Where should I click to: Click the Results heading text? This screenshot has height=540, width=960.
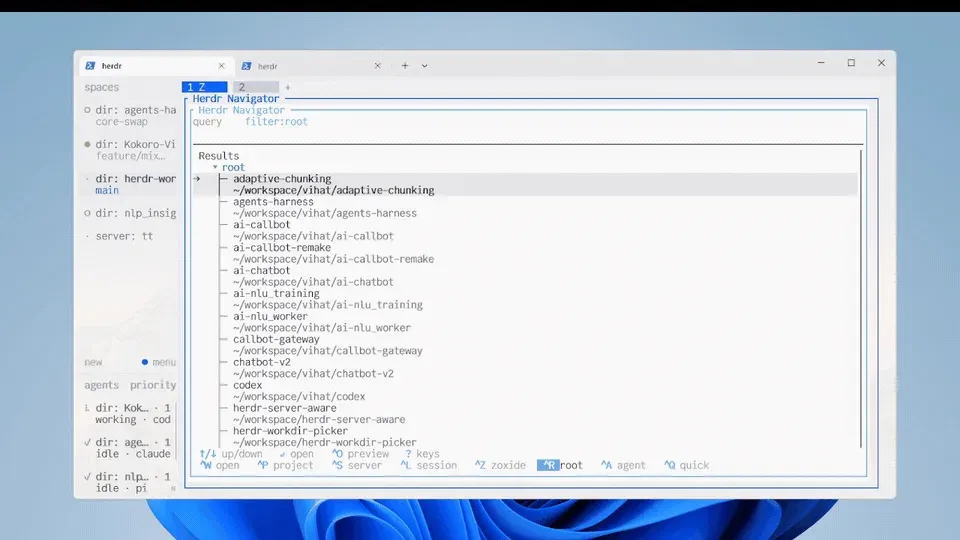pos(219,156)
